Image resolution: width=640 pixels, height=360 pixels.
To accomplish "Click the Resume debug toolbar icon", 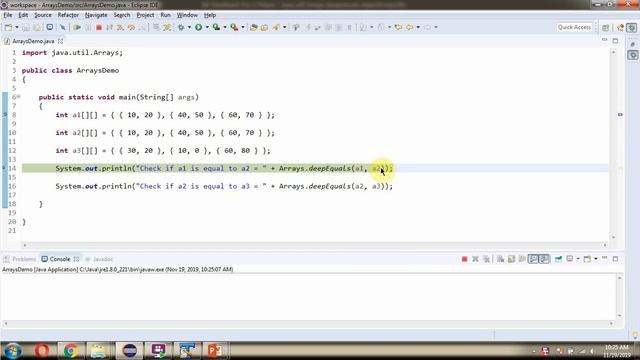I will coord(77,27).
